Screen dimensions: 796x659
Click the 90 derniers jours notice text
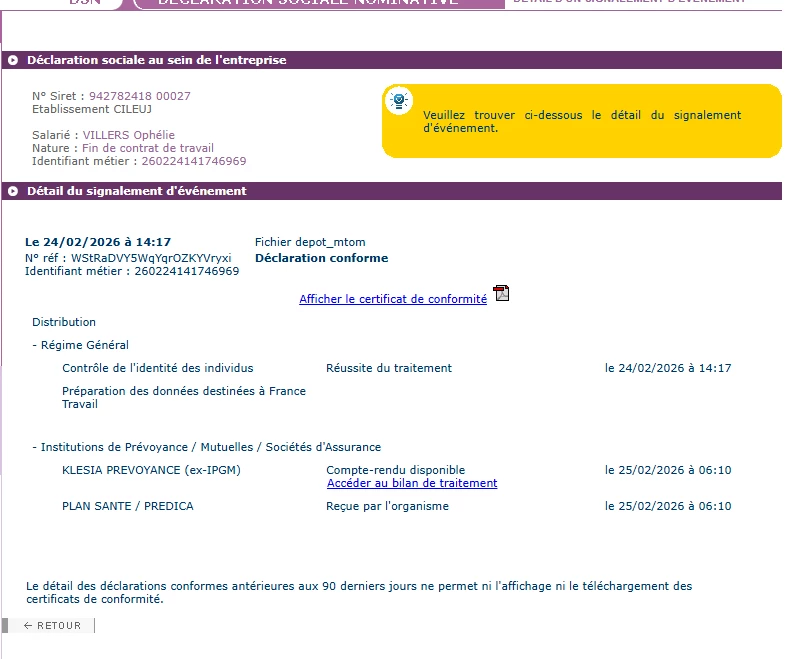[359, 592]
